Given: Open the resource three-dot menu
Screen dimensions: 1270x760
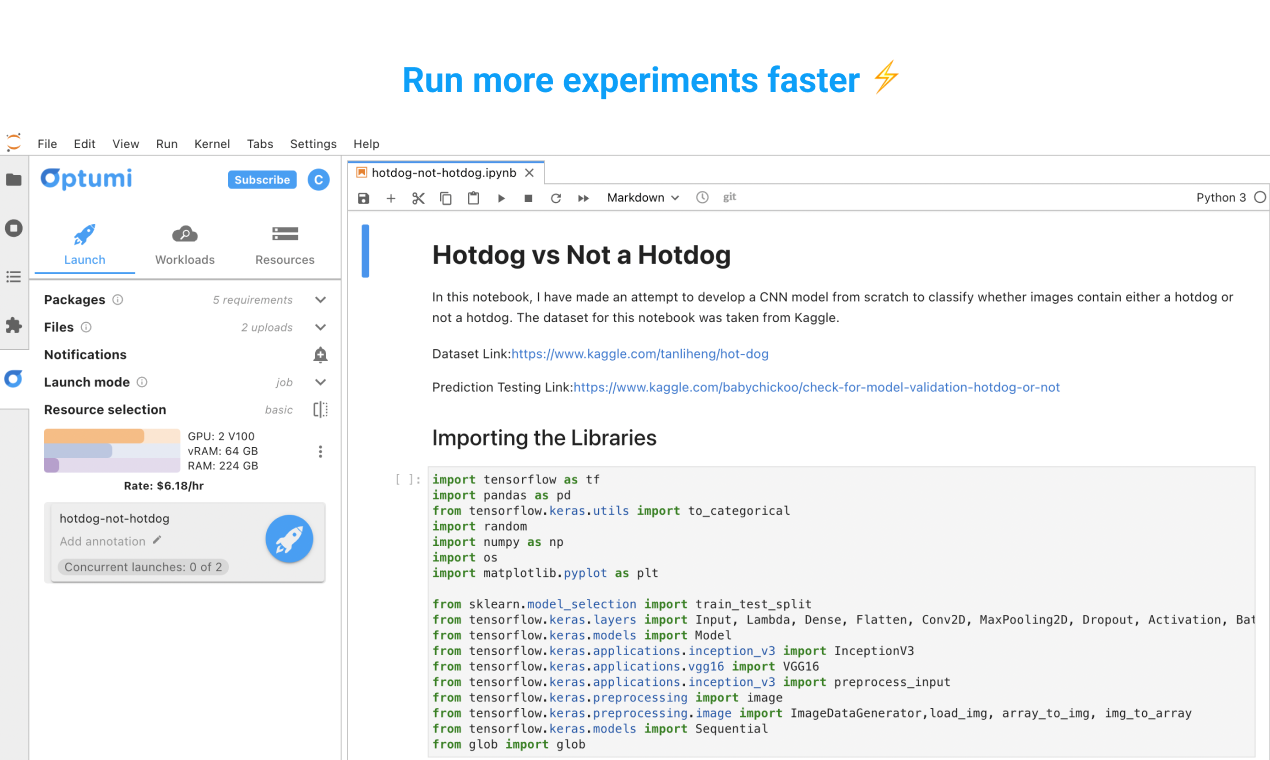Looking at the screenshot, I should coord(320,451).
